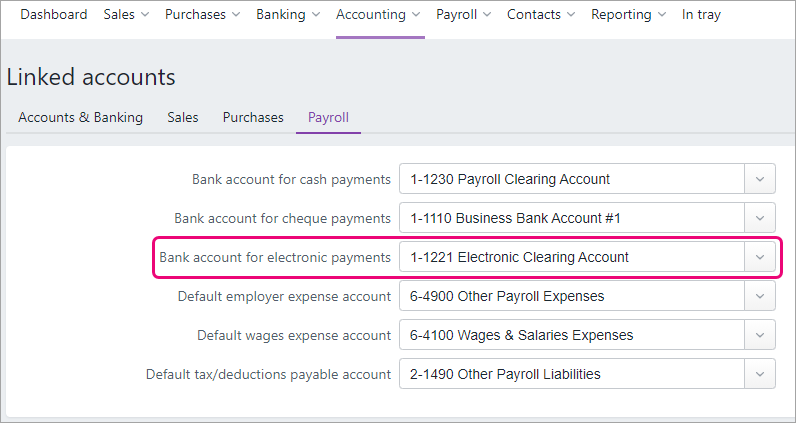Open the Purchases top navigation menu
The height and width of the screenshot is (423, 796).
[x=202, y=15]
